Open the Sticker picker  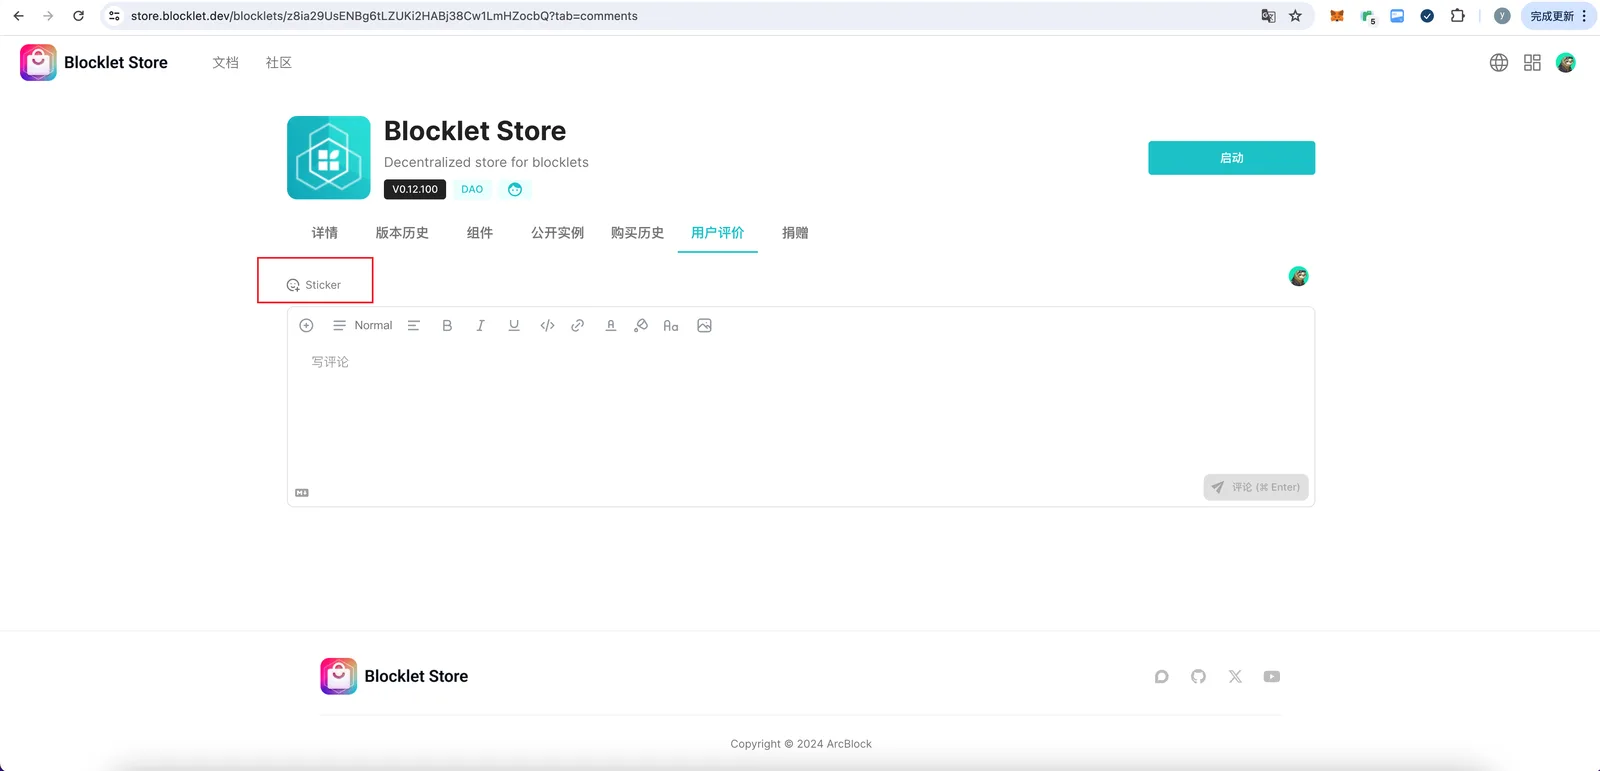314,285
